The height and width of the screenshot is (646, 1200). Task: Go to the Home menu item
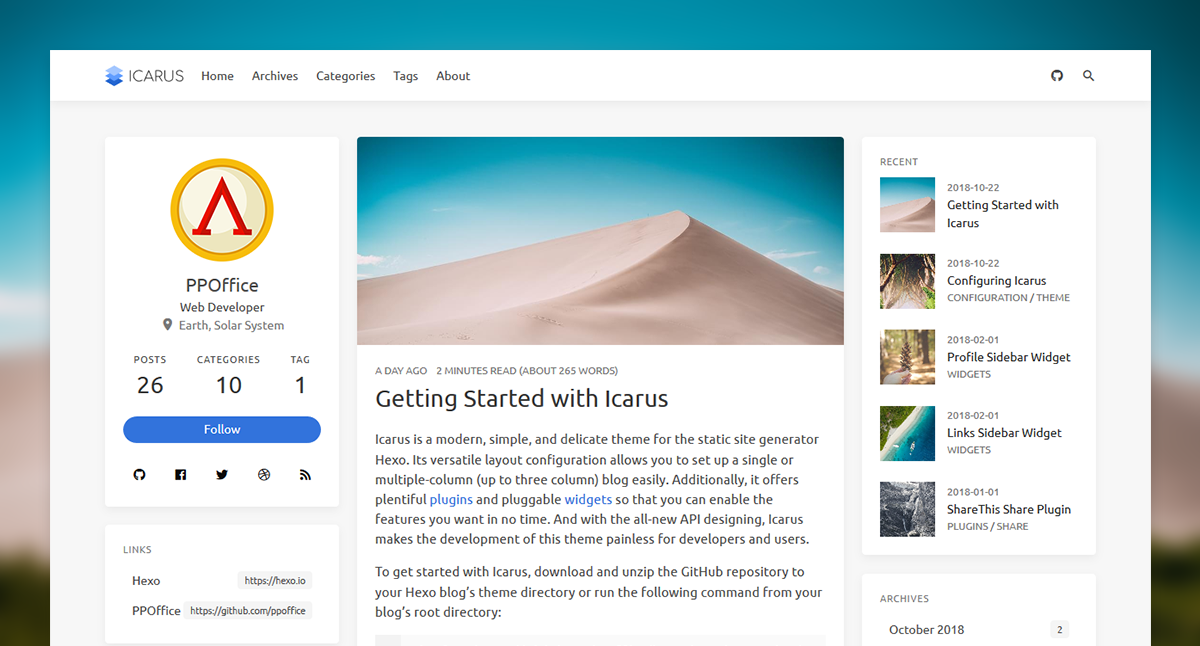[x=217, y=76]
